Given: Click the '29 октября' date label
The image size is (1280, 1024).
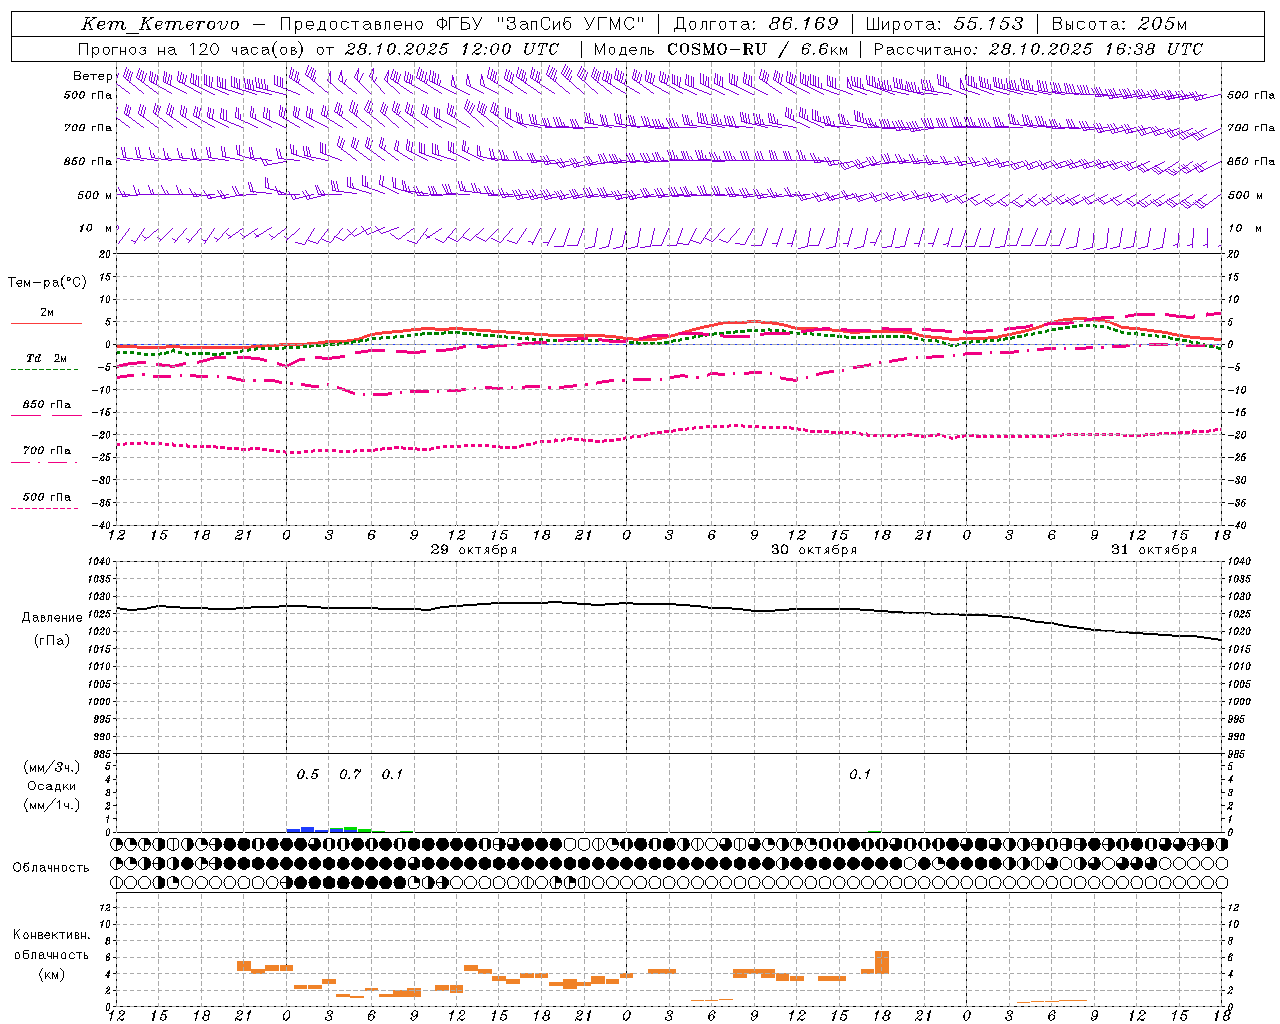Looking at the screenshot, I should click(474, 550).
